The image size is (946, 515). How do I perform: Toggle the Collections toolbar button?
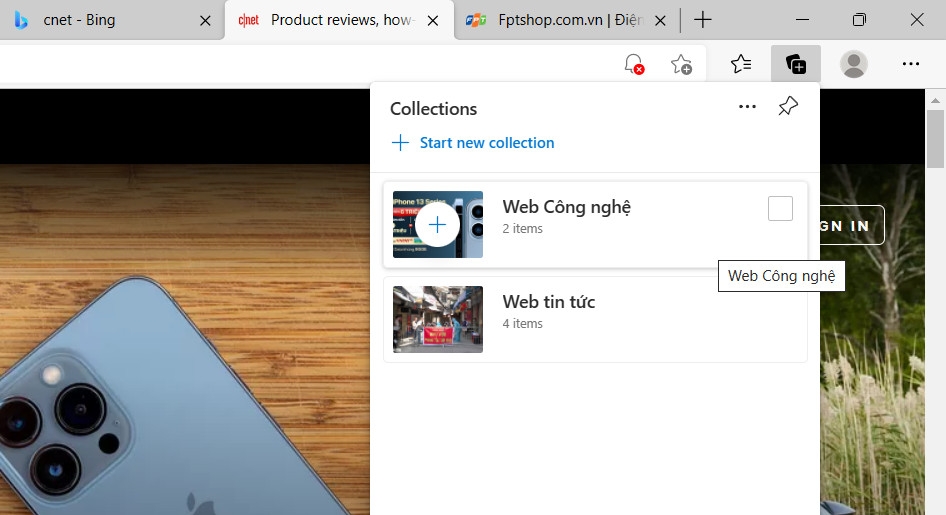[796, 64]
